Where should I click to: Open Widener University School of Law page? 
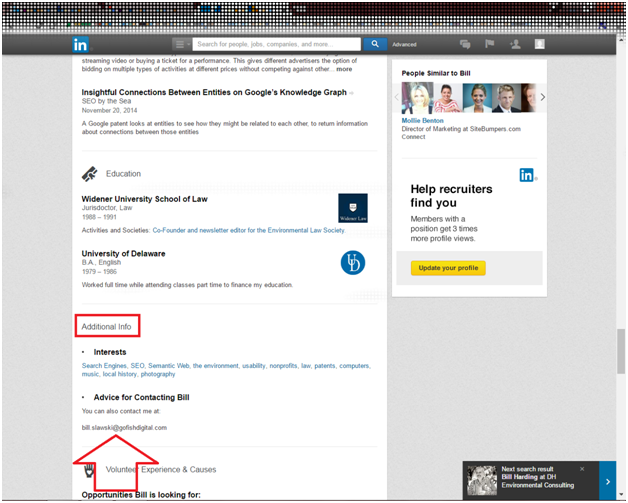[x=144, y=199]
